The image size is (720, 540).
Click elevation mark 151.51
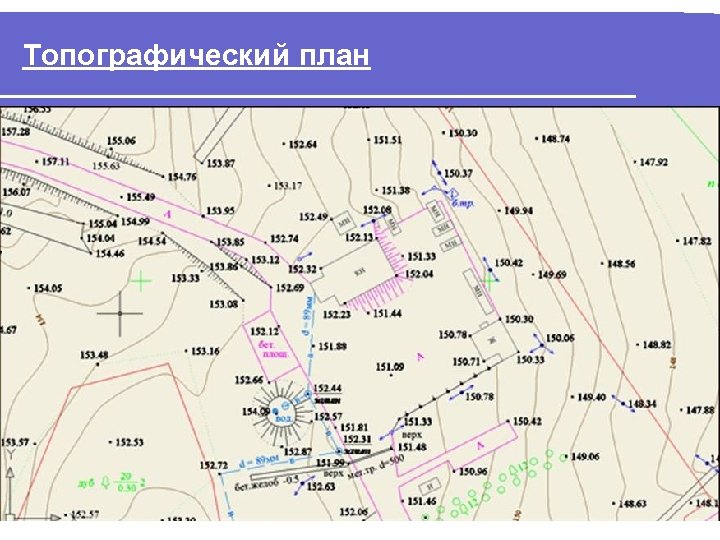pos(387,140)
